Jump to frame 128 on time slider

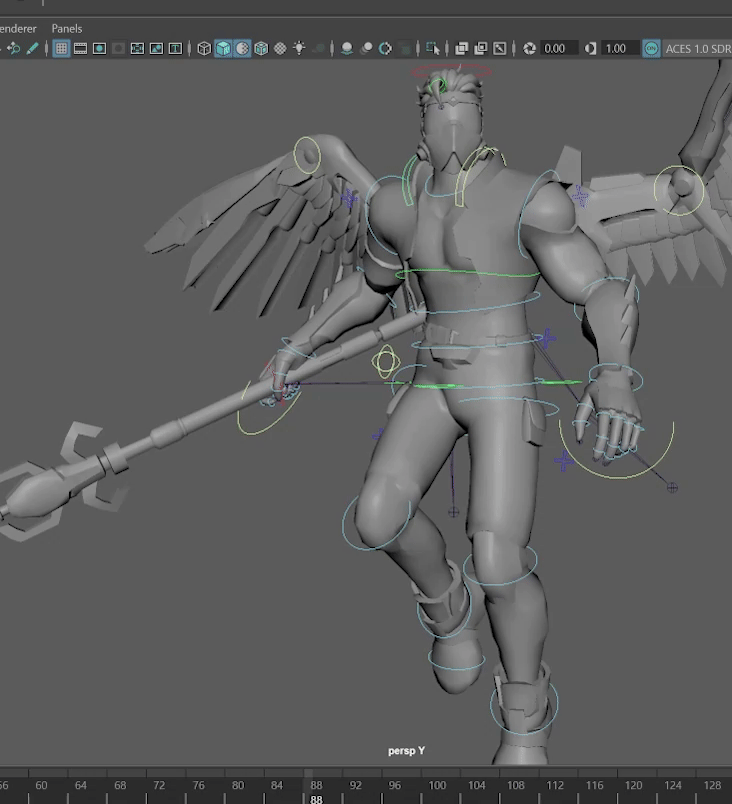tap(712, 785)
